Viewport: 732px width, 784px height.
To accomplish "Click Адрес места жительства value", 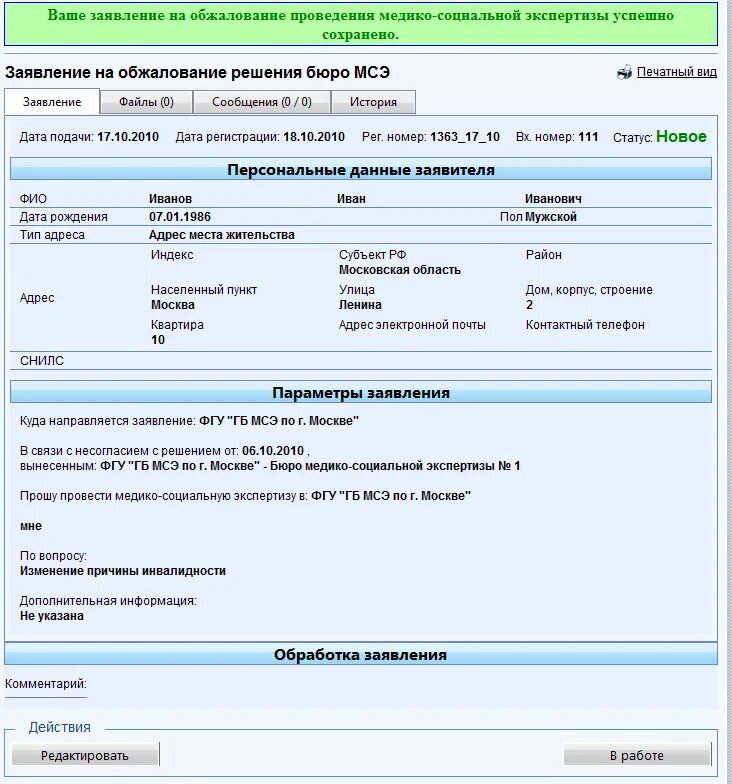I will pos(222,235).
